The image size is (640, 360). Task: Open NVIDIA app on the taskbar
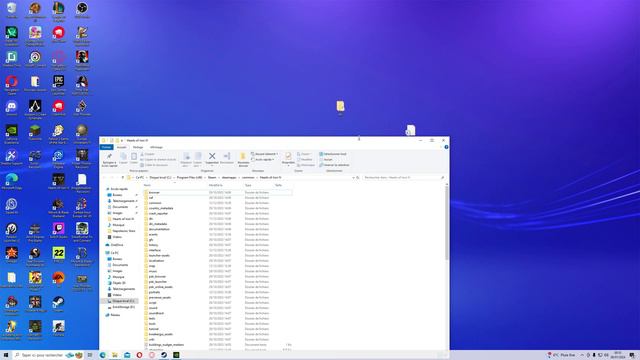click(x=176, y=355)
